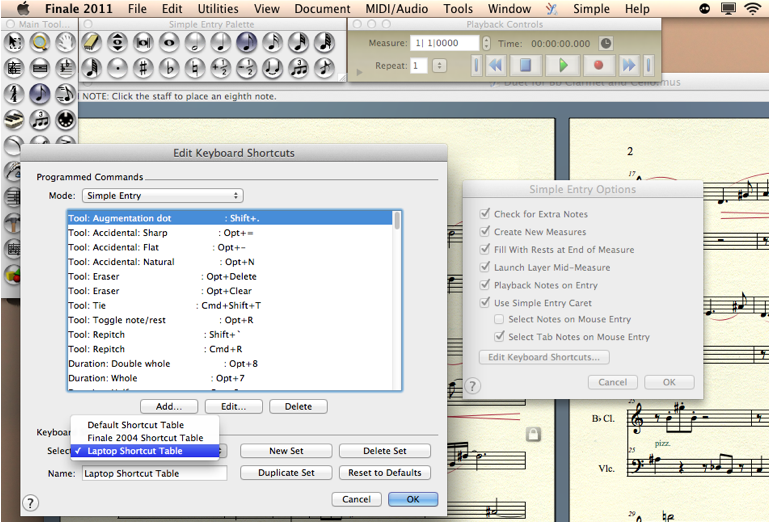This screenshot has height=522, width=771.
Task: Enable Select Notes on Mouse Entry
Action: tap(499, 319)
